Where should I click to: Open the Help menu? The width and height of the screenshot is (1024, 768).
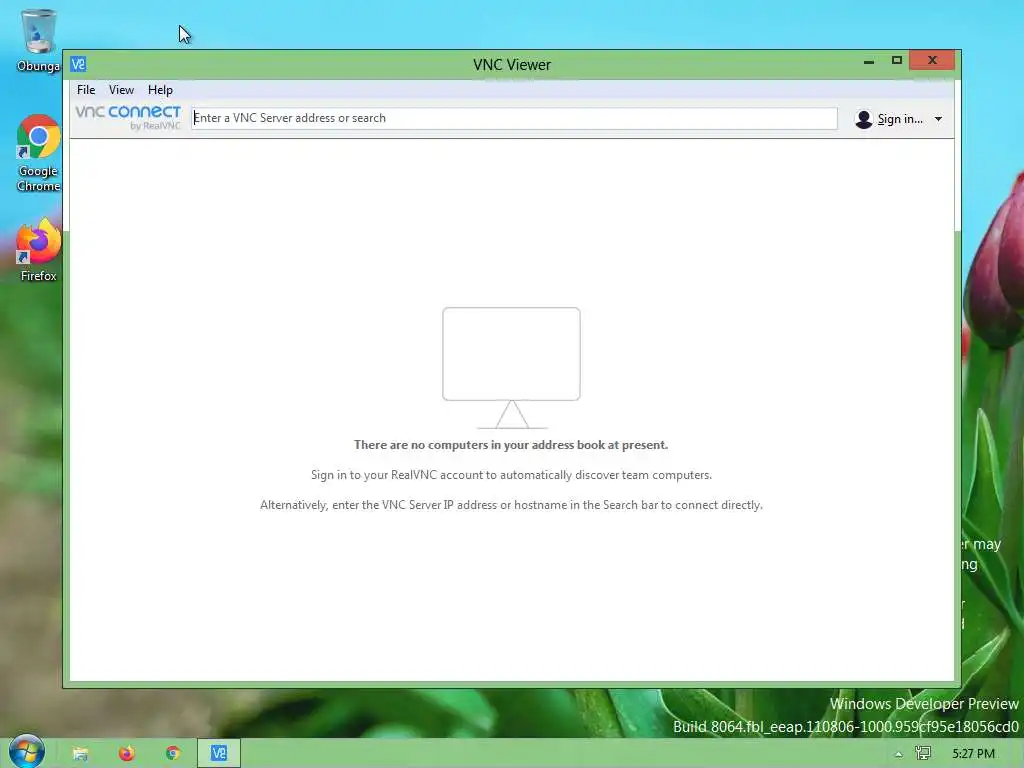[160, 90]
